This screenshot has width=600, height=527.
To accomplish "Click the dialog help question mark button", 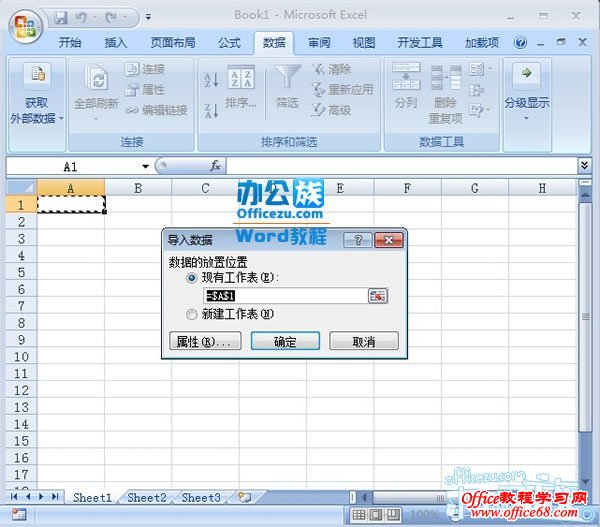I will pyautogui.click(x=358, y=240).
